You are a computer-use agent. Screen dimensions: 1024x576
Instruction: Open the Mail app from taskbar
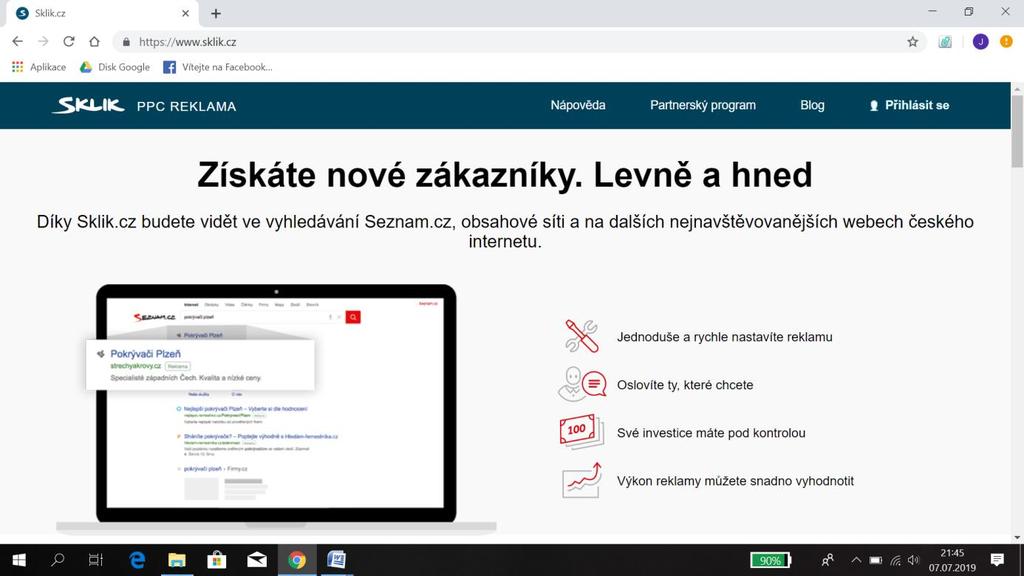pyautogui.click(x=257, y=560)
